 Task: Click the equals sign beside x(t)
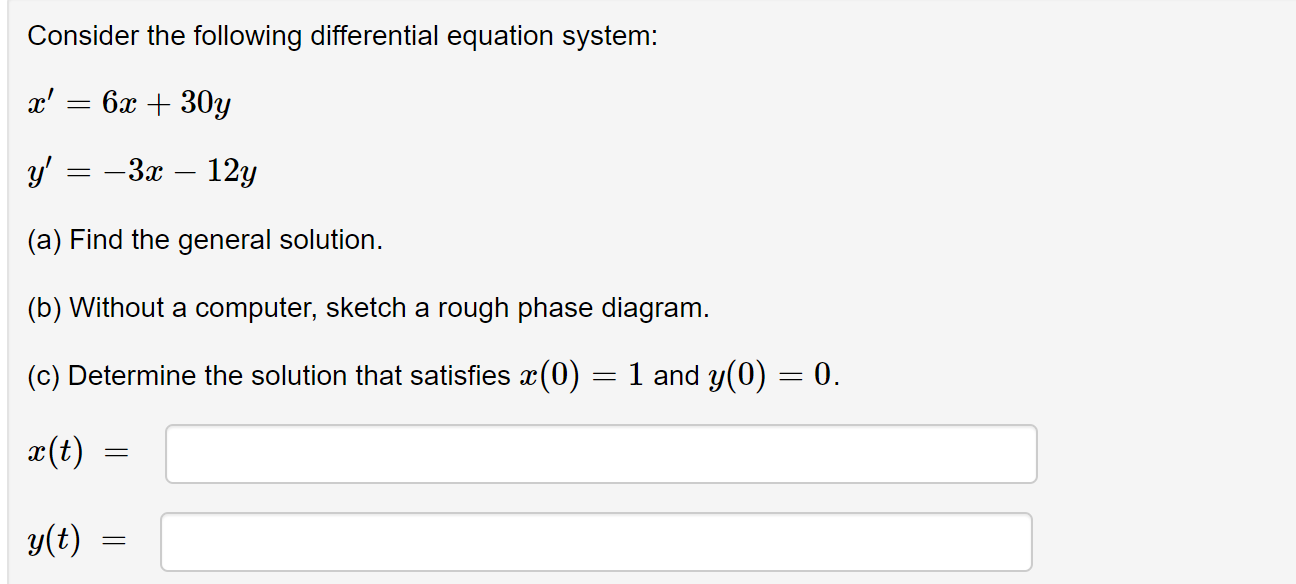pos(120,454)
